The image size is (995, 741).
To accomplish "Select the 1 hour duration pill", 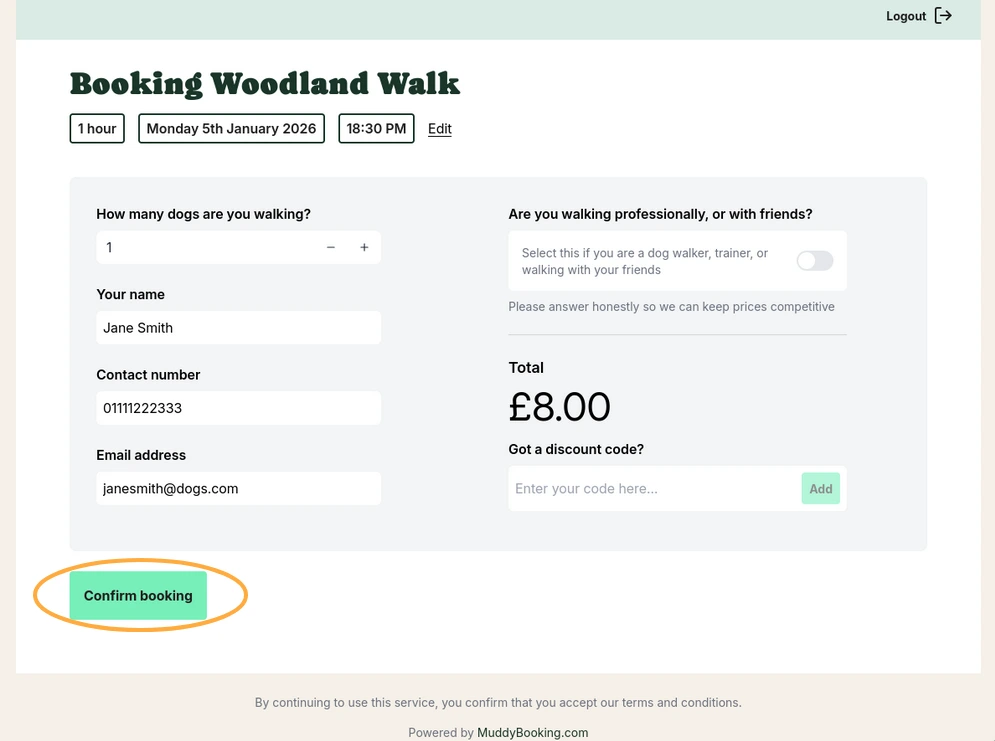I will pyautogui.click(x=96, y=128).
